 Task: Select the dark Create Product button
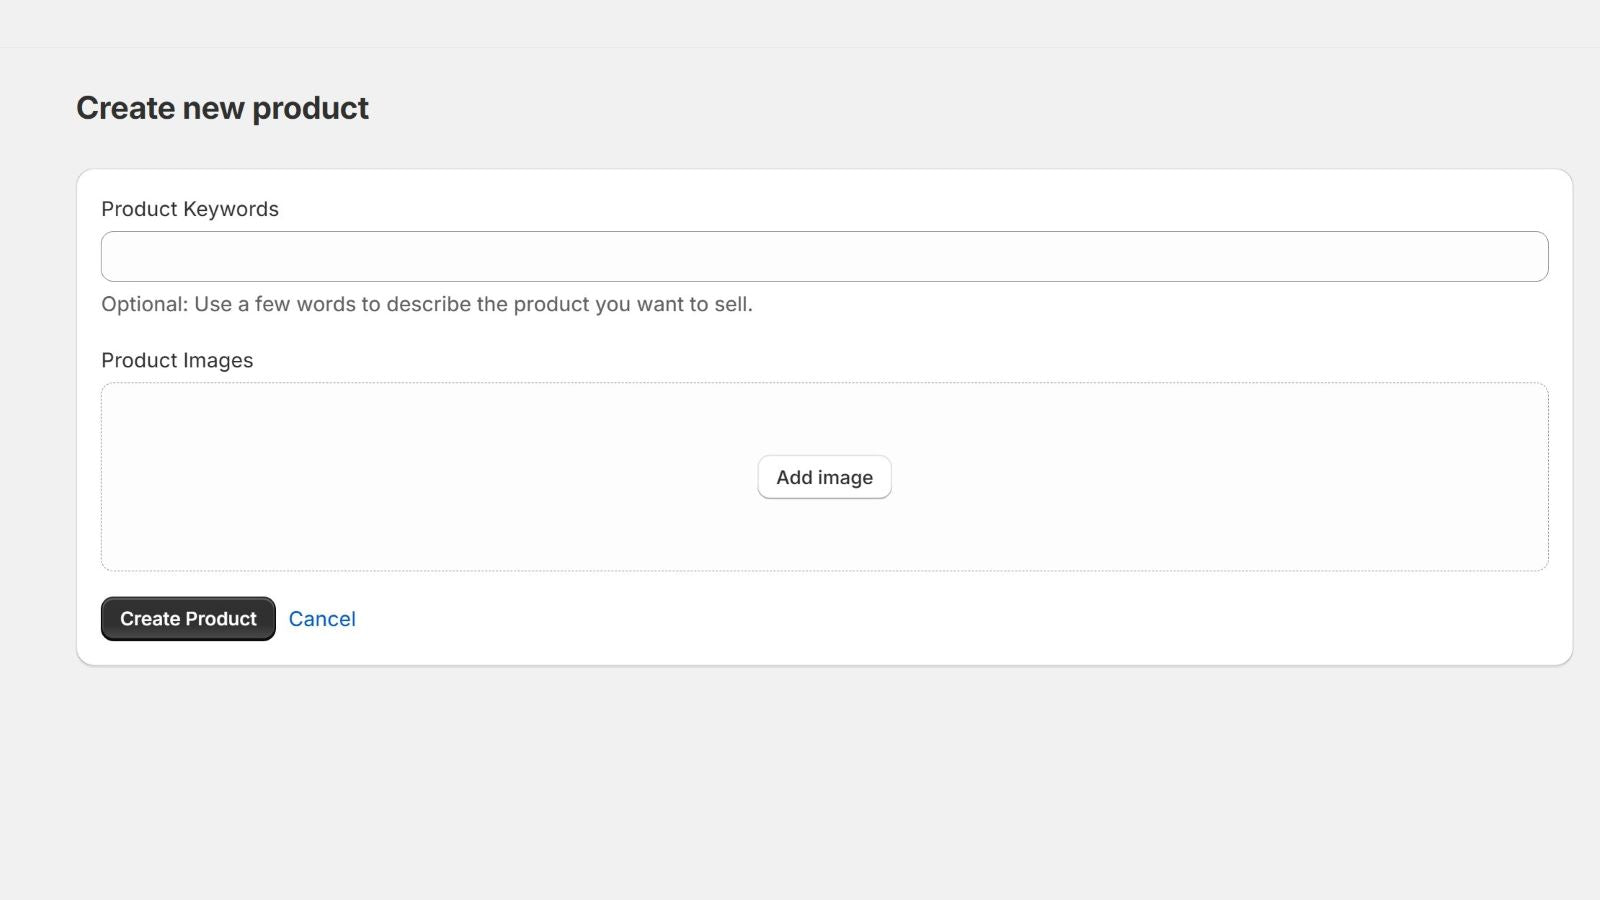188,619
